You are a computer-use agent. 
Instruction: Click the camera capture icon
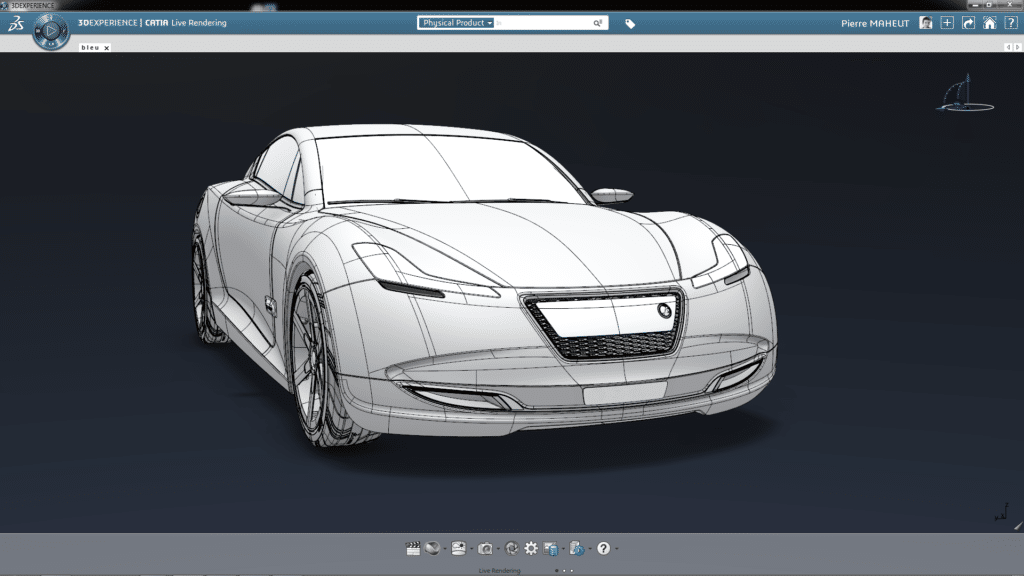[485, 548]
